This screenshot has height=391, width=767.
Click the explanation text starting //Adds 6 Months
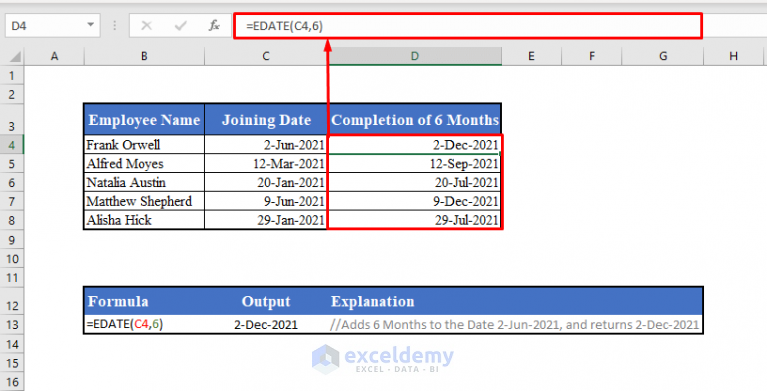point(515,324)
